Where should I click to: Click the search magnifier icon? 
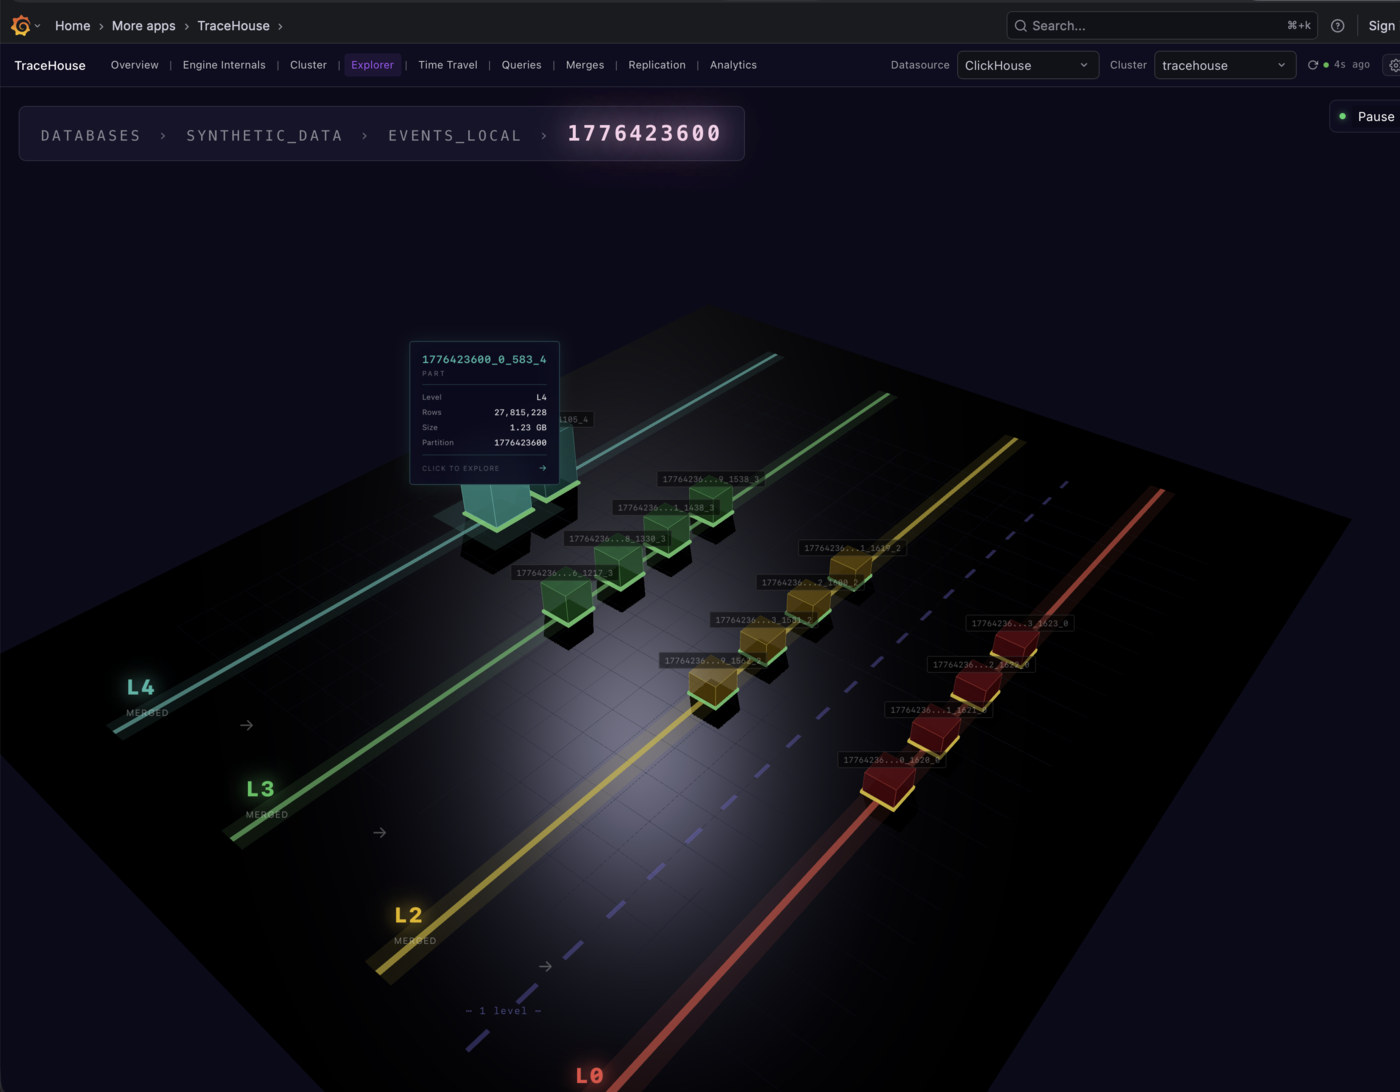(1021, 26)
